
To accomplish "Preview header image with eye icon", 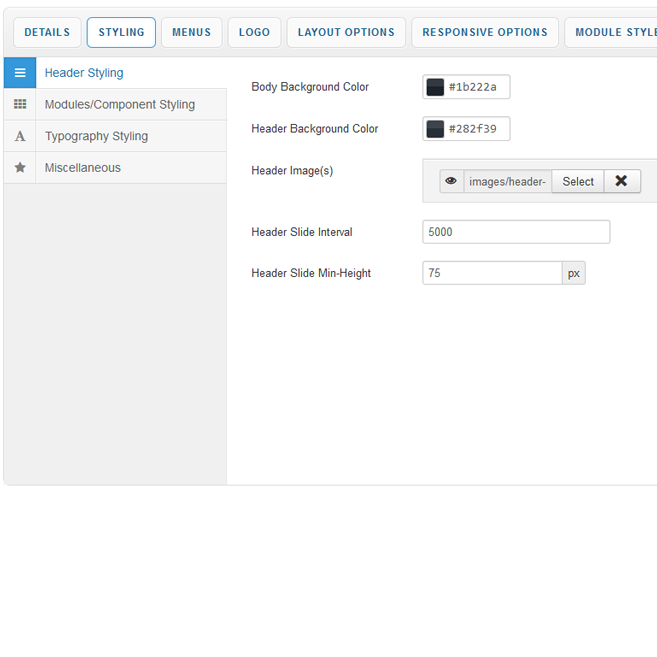I will pyautogui.click(x=451, y=181).
